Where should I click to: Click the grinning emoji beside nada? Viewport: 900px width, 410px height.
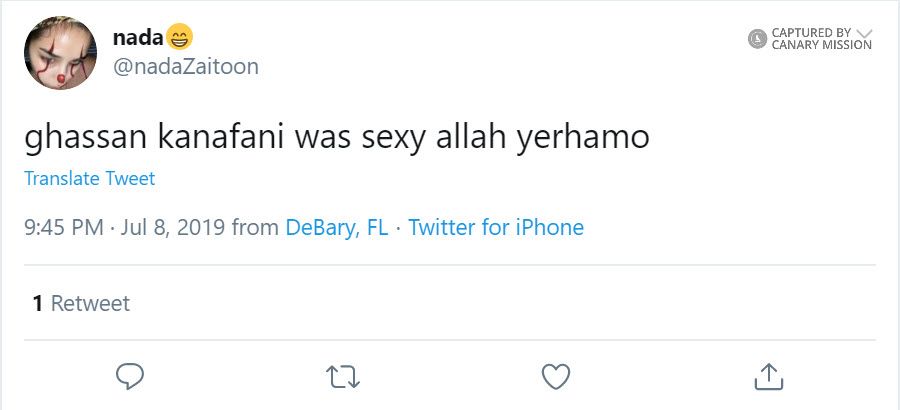point(179,38)
